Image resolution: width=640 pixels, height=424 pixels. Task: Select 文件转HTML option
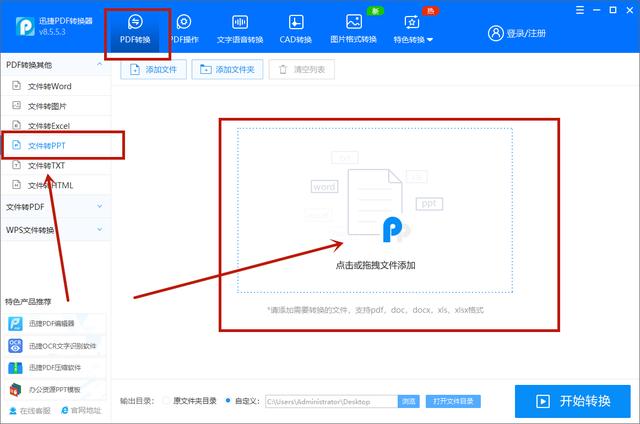click(56, 185)
